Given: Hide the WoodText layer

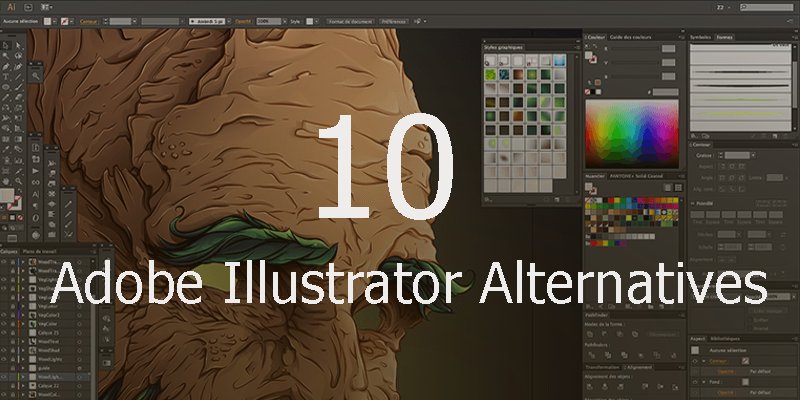Looking at the screenshot, I should [4, 341].
